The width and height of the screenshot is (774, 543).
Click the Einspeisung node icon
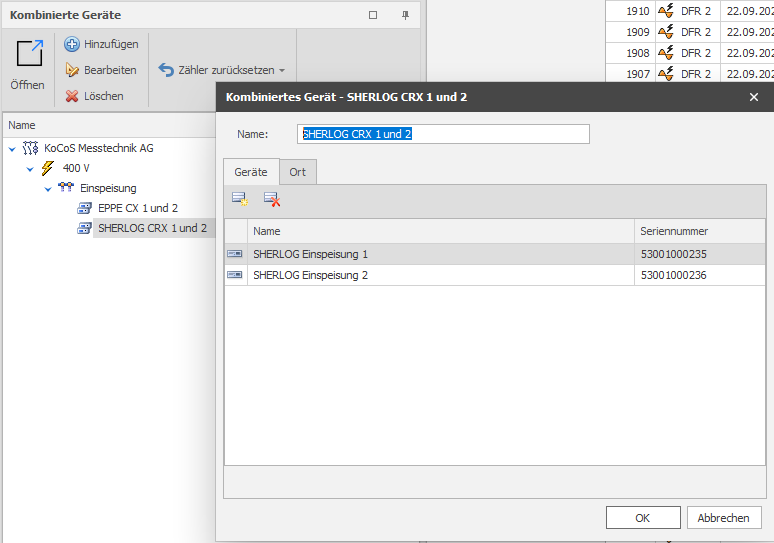coord(66,188)
